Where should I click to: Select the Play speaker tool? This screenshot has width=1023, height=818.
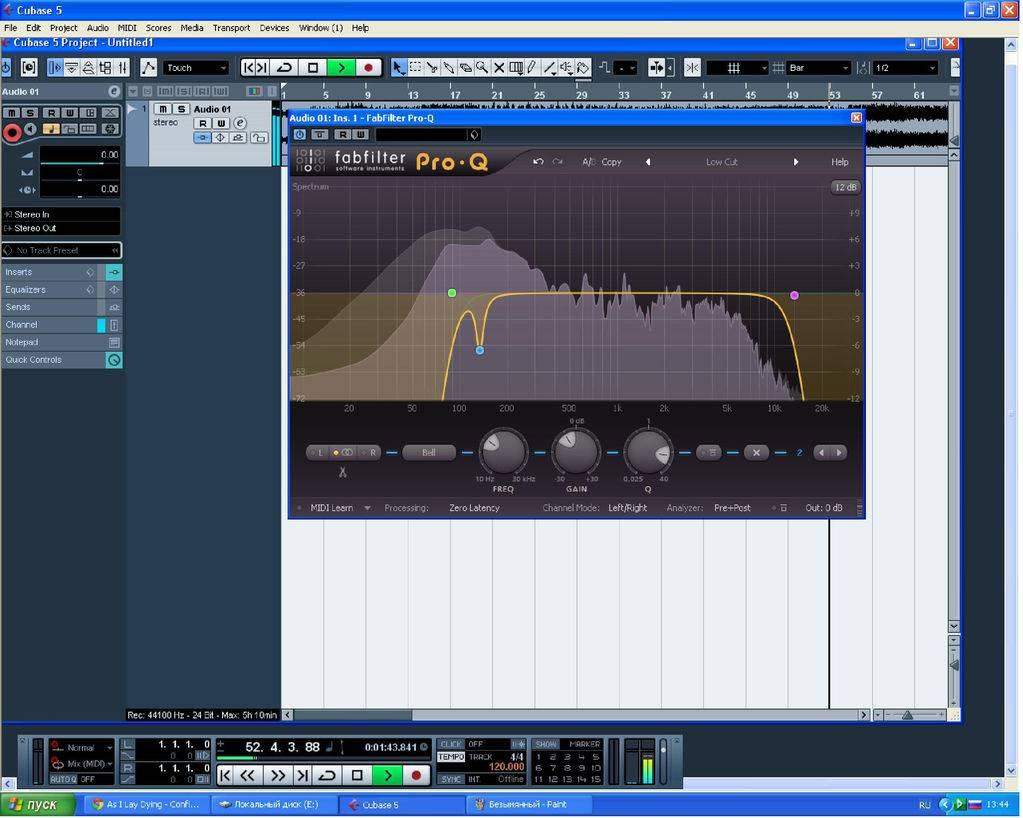click(566, 68)
